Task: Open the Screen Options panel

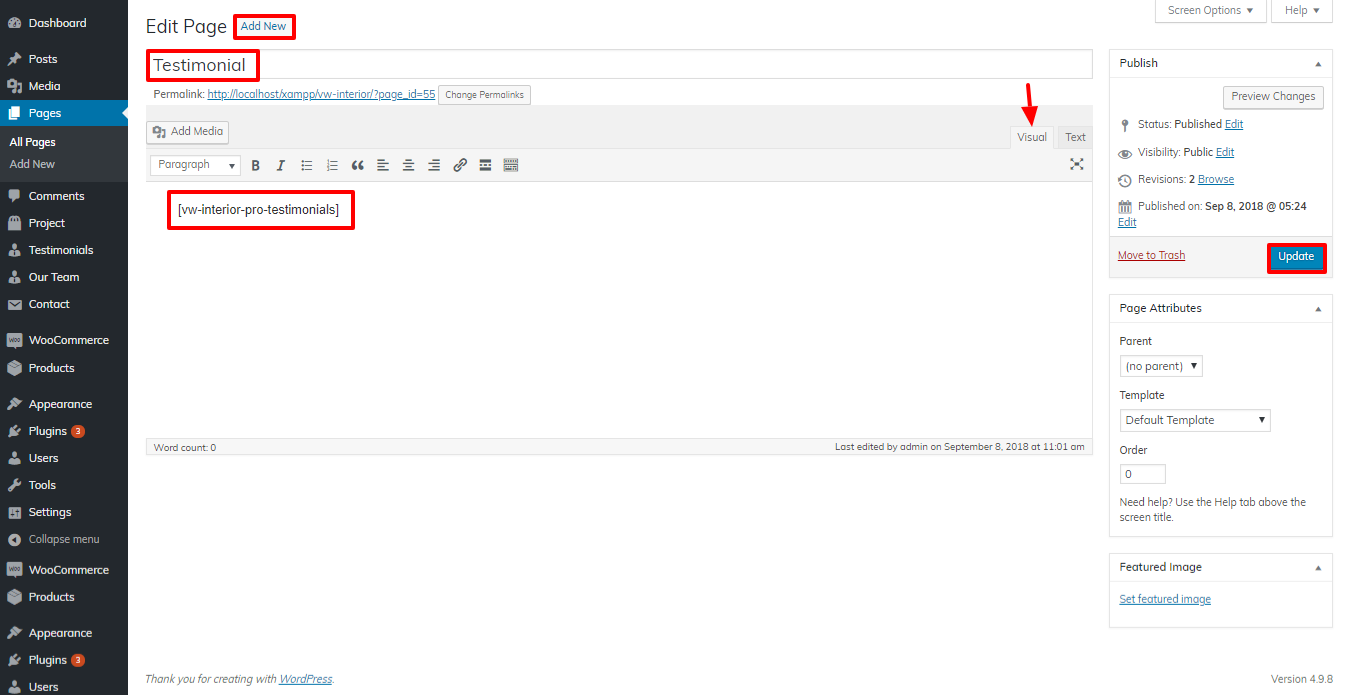Action: (x=1211, y=11)
